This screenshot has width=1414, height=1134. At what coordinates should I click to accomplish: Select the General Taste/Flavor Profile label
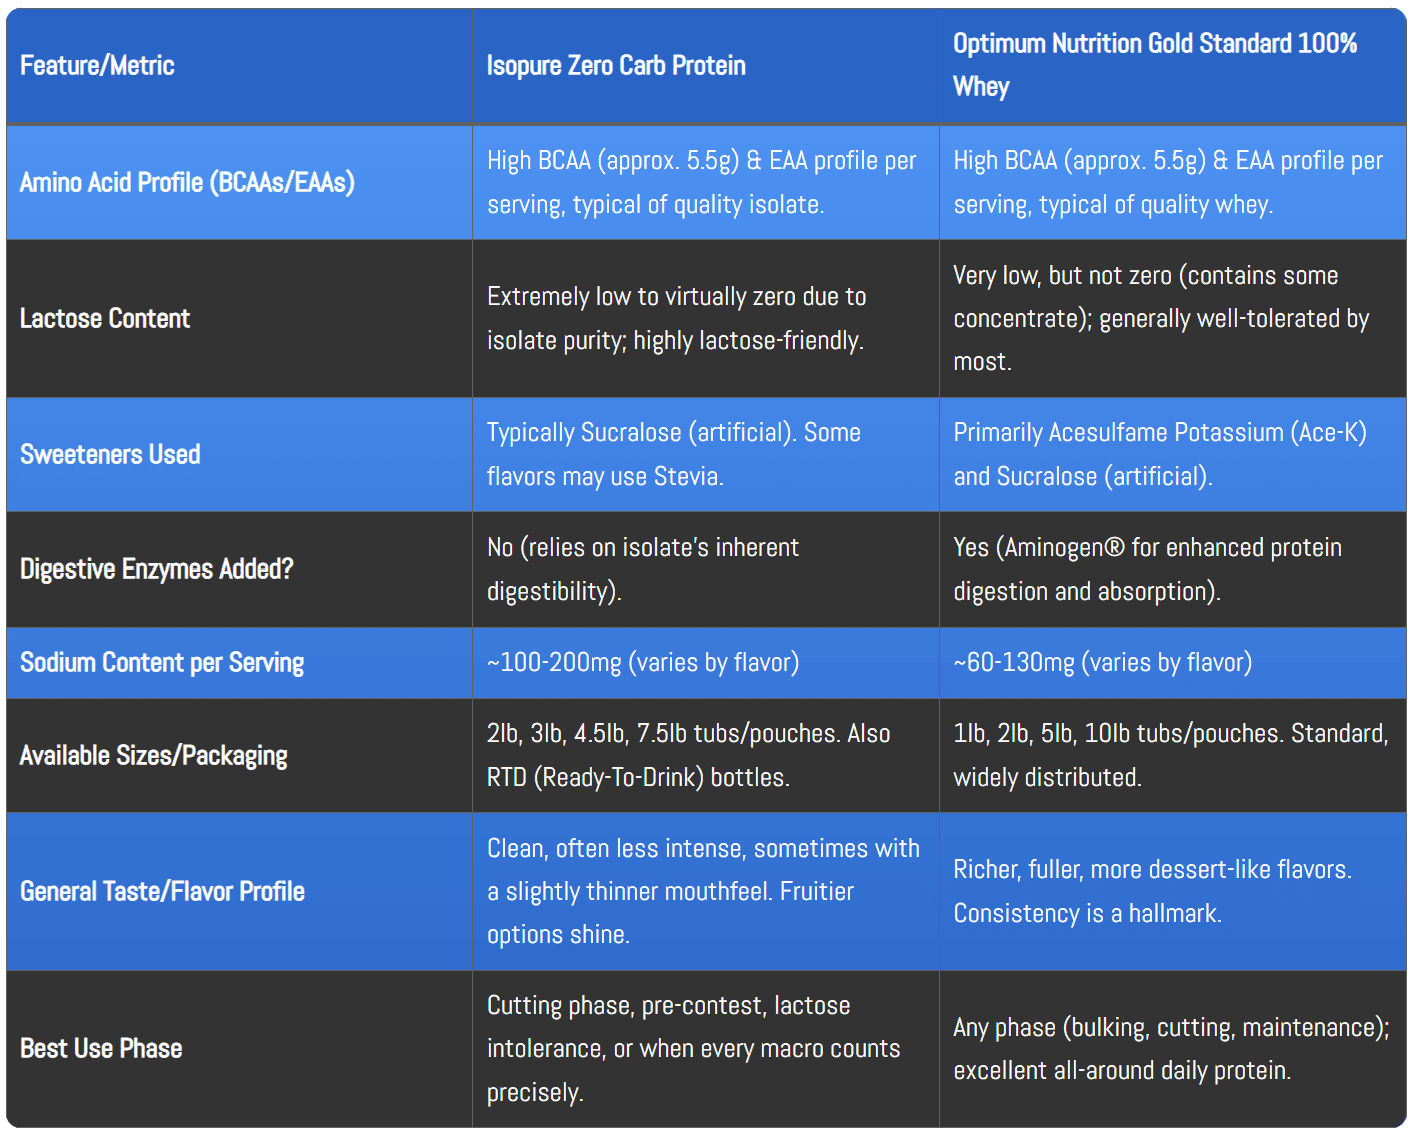click(162, 891)
